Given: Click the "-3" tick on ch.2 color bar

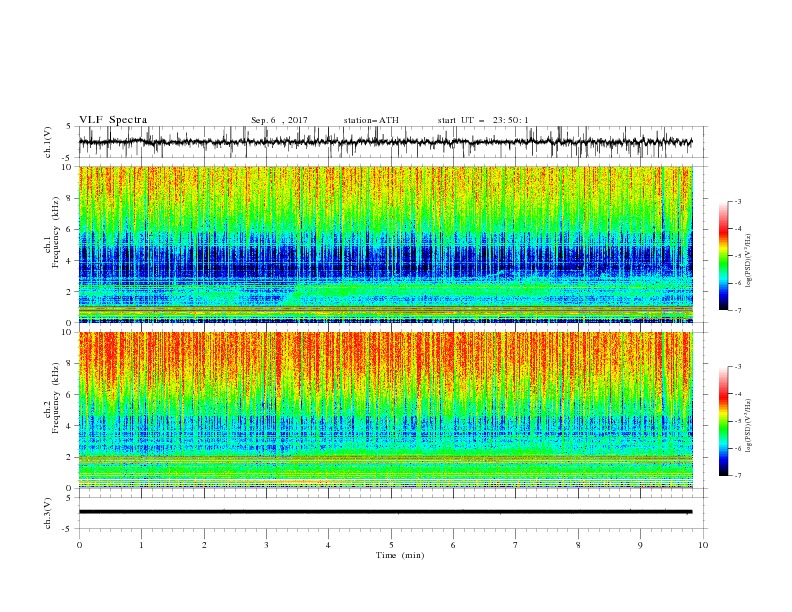Looking at the screenshot, I should (x=737, y=367).
